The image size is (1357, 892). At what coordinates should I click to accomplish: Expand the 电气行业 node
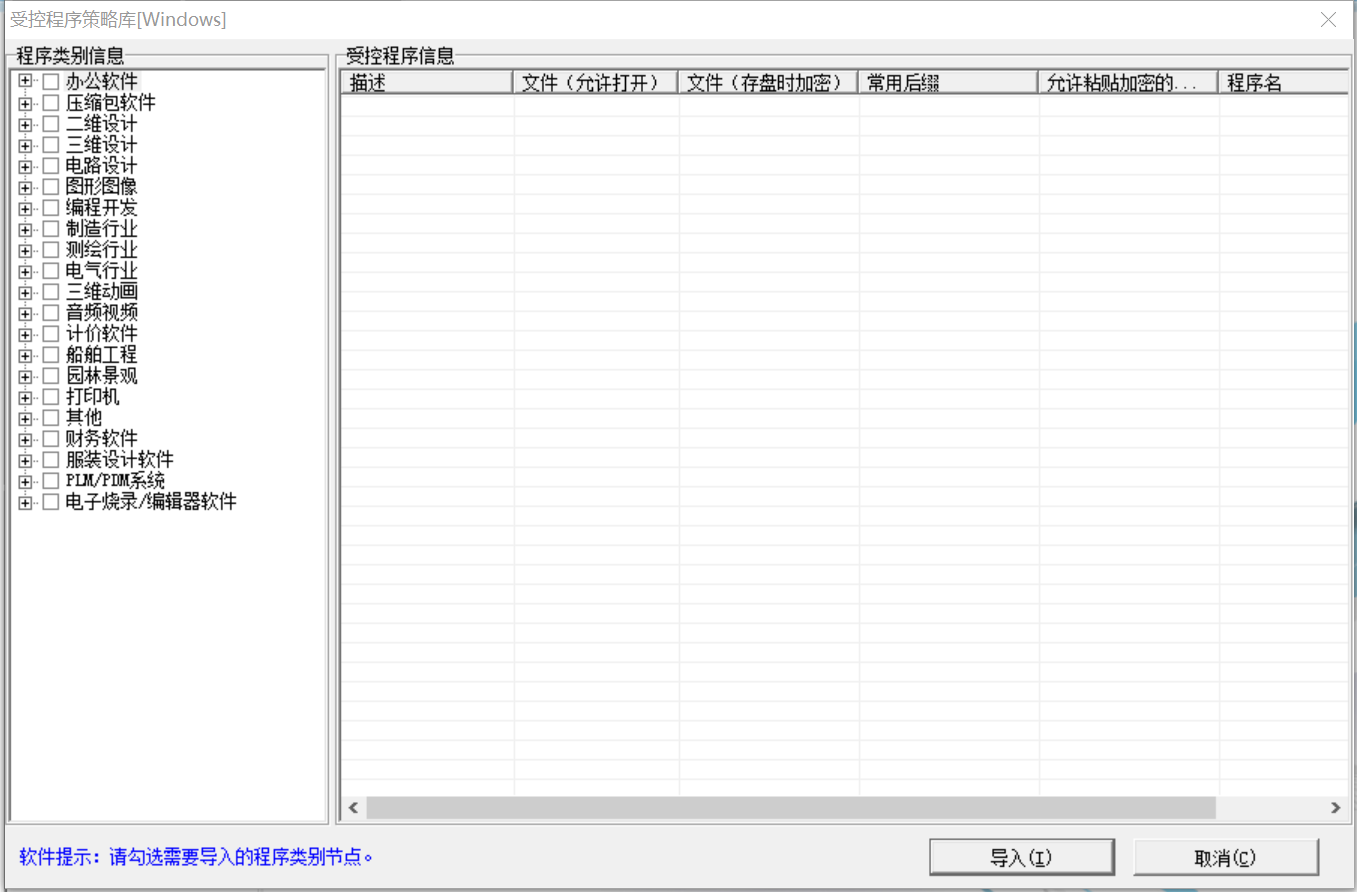pyautogui.click(x=25, y=271)
